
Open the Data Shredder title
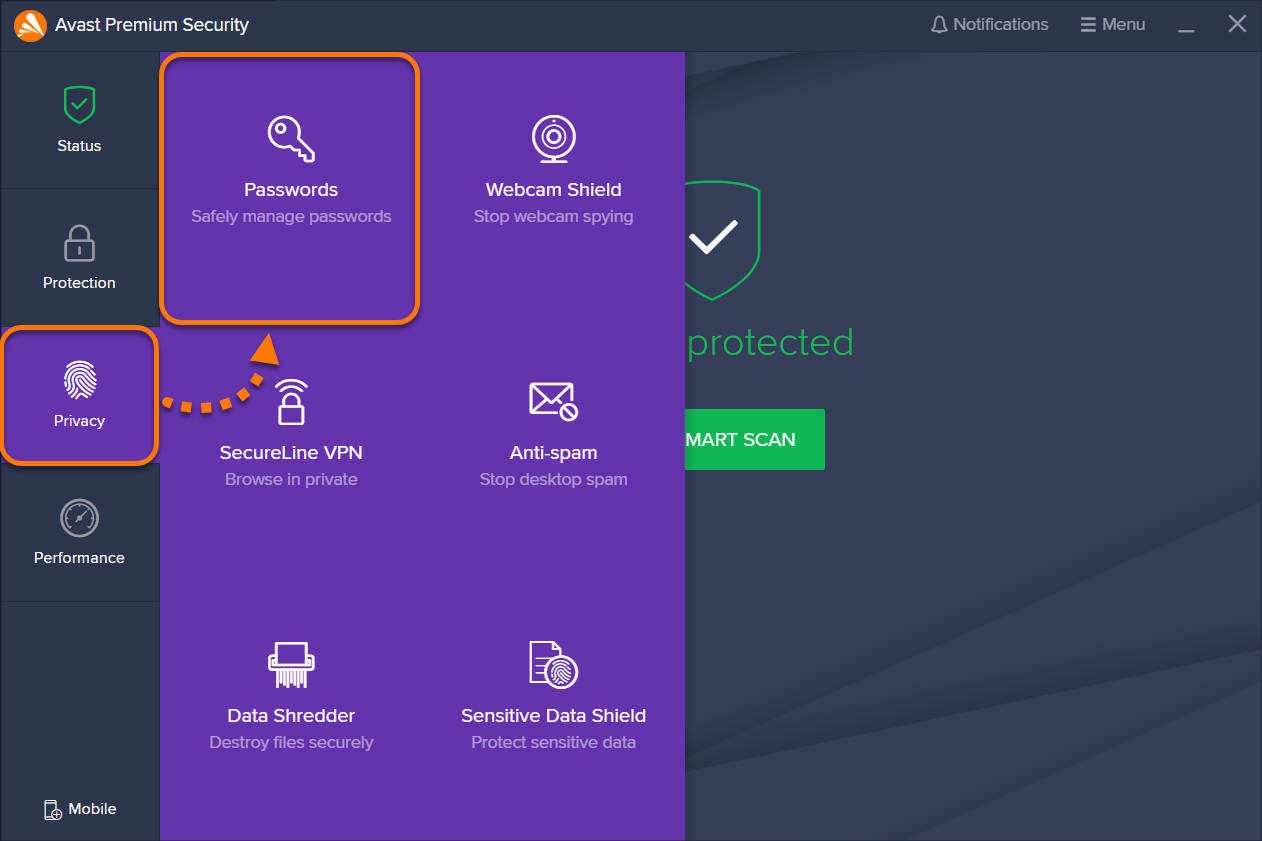(x=291, y=716)
